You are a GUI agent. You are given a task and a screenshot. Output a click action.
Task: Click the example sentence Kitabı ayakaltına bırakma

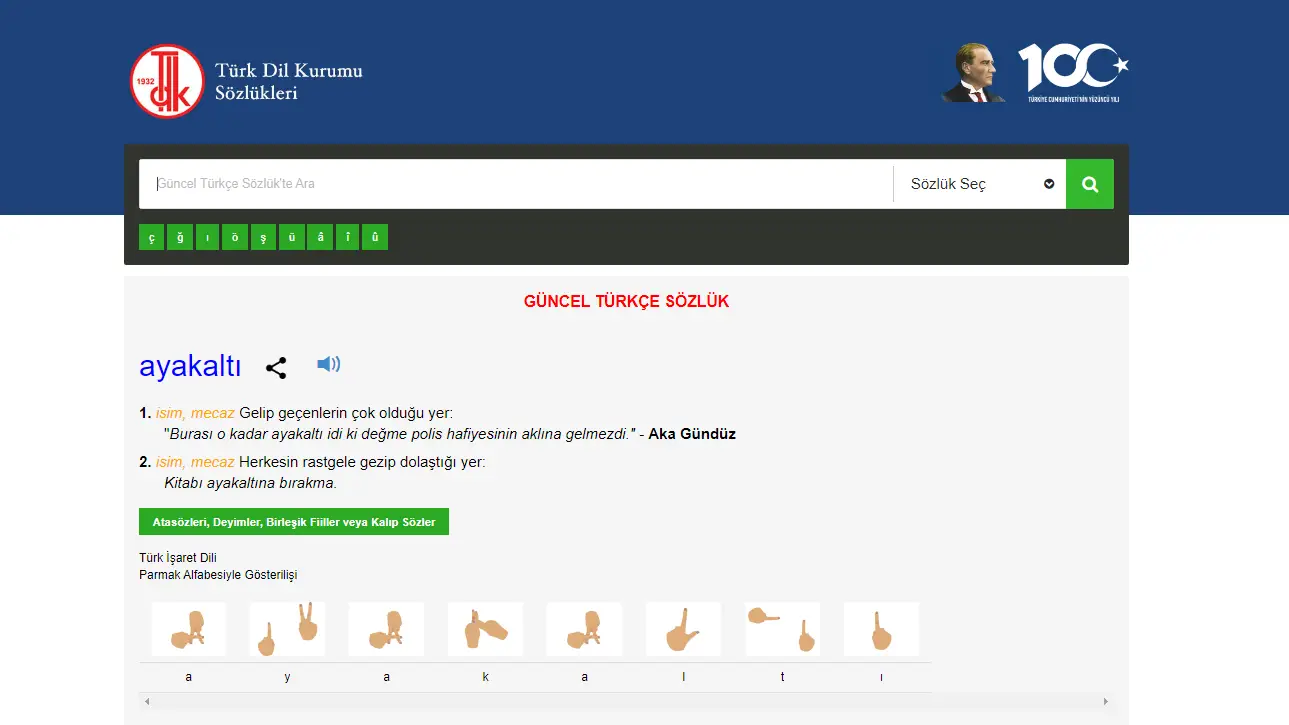pos(251,483)
